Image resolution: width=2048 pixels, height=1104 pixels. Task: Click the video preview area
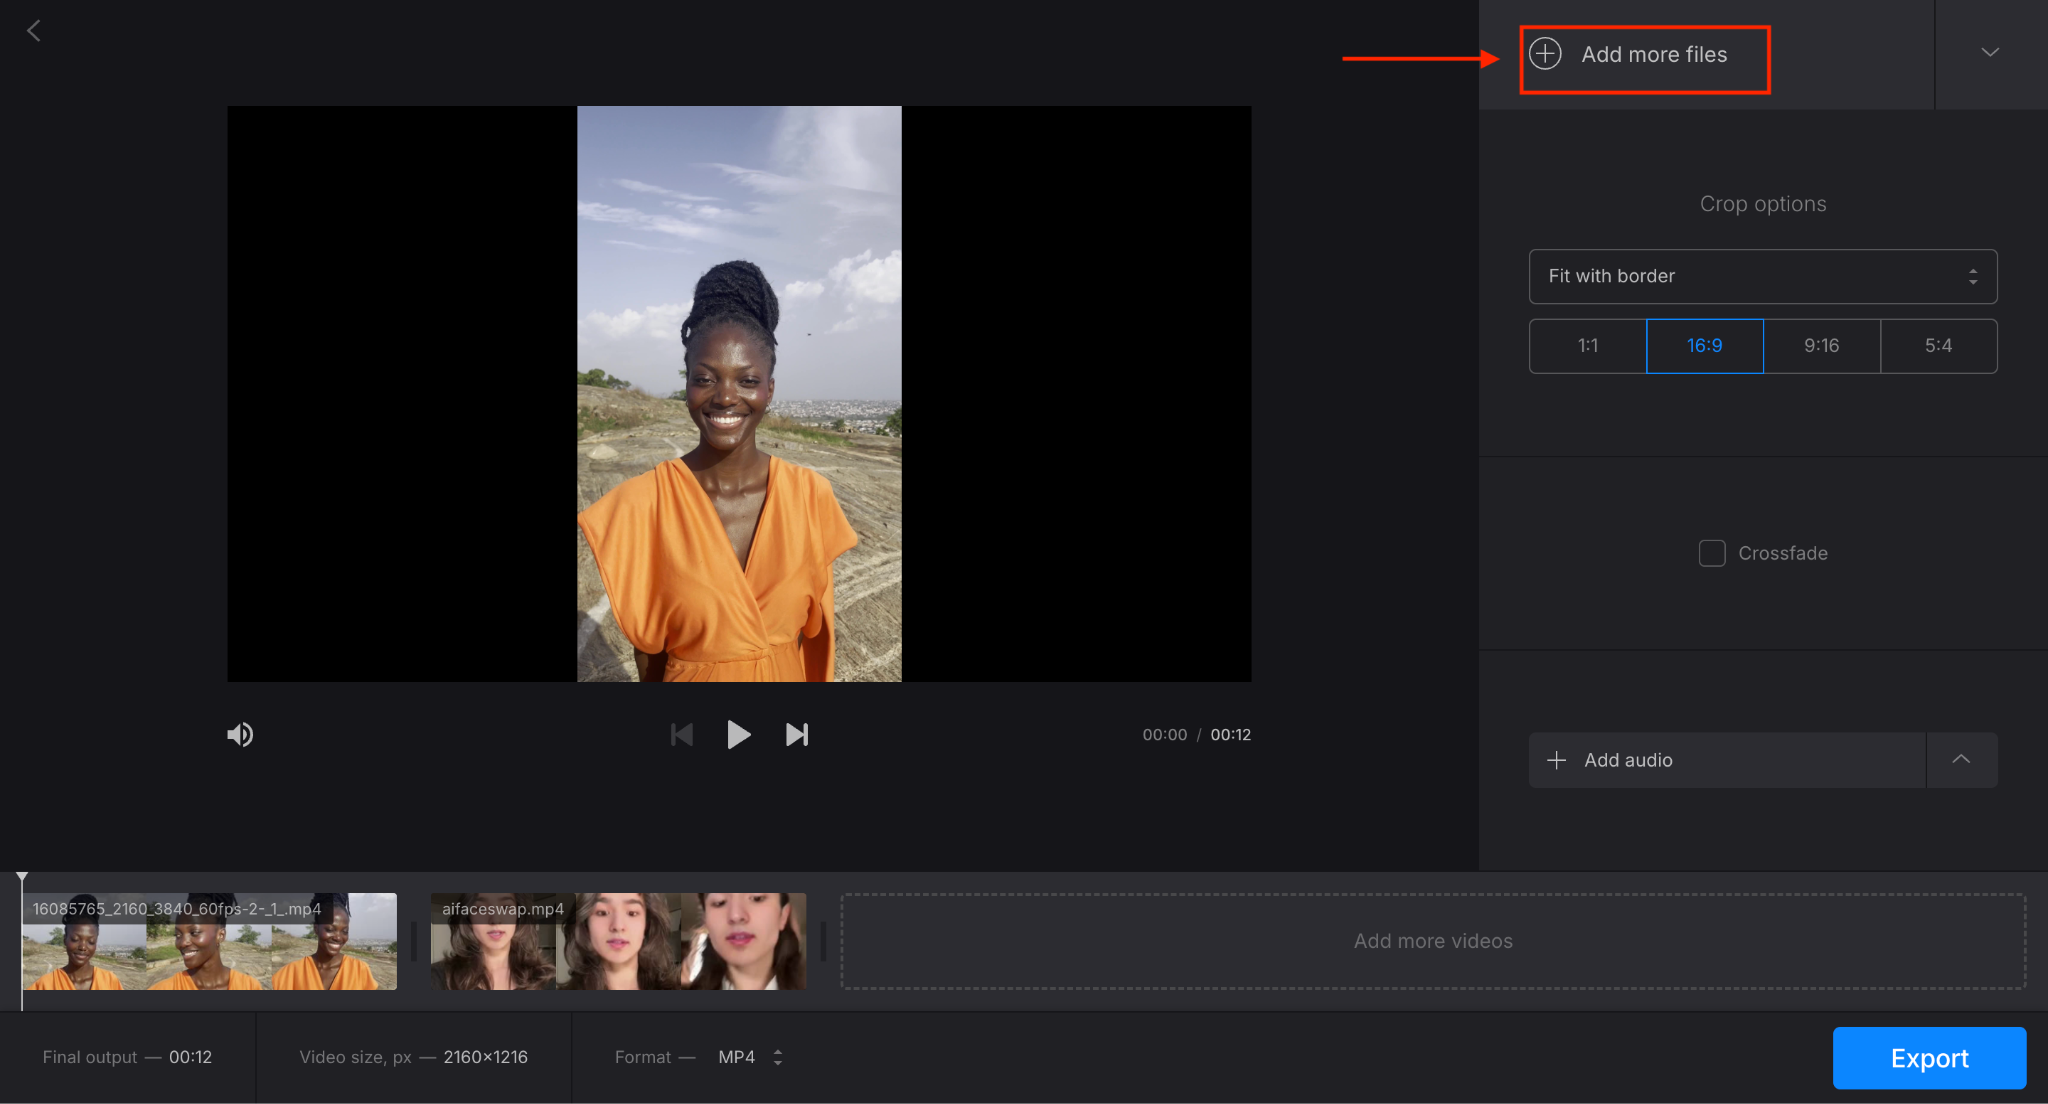(739, 394)
